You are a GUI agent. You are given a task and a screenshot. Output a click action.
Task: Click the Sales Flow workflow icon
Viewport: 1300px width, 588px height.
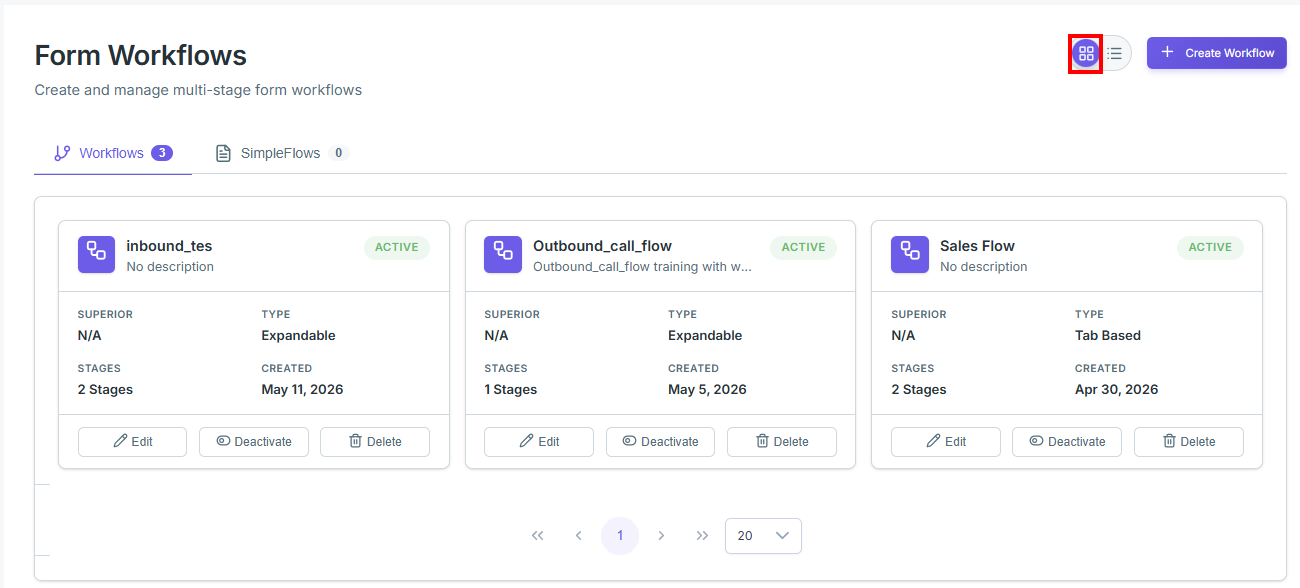[910, 254]
